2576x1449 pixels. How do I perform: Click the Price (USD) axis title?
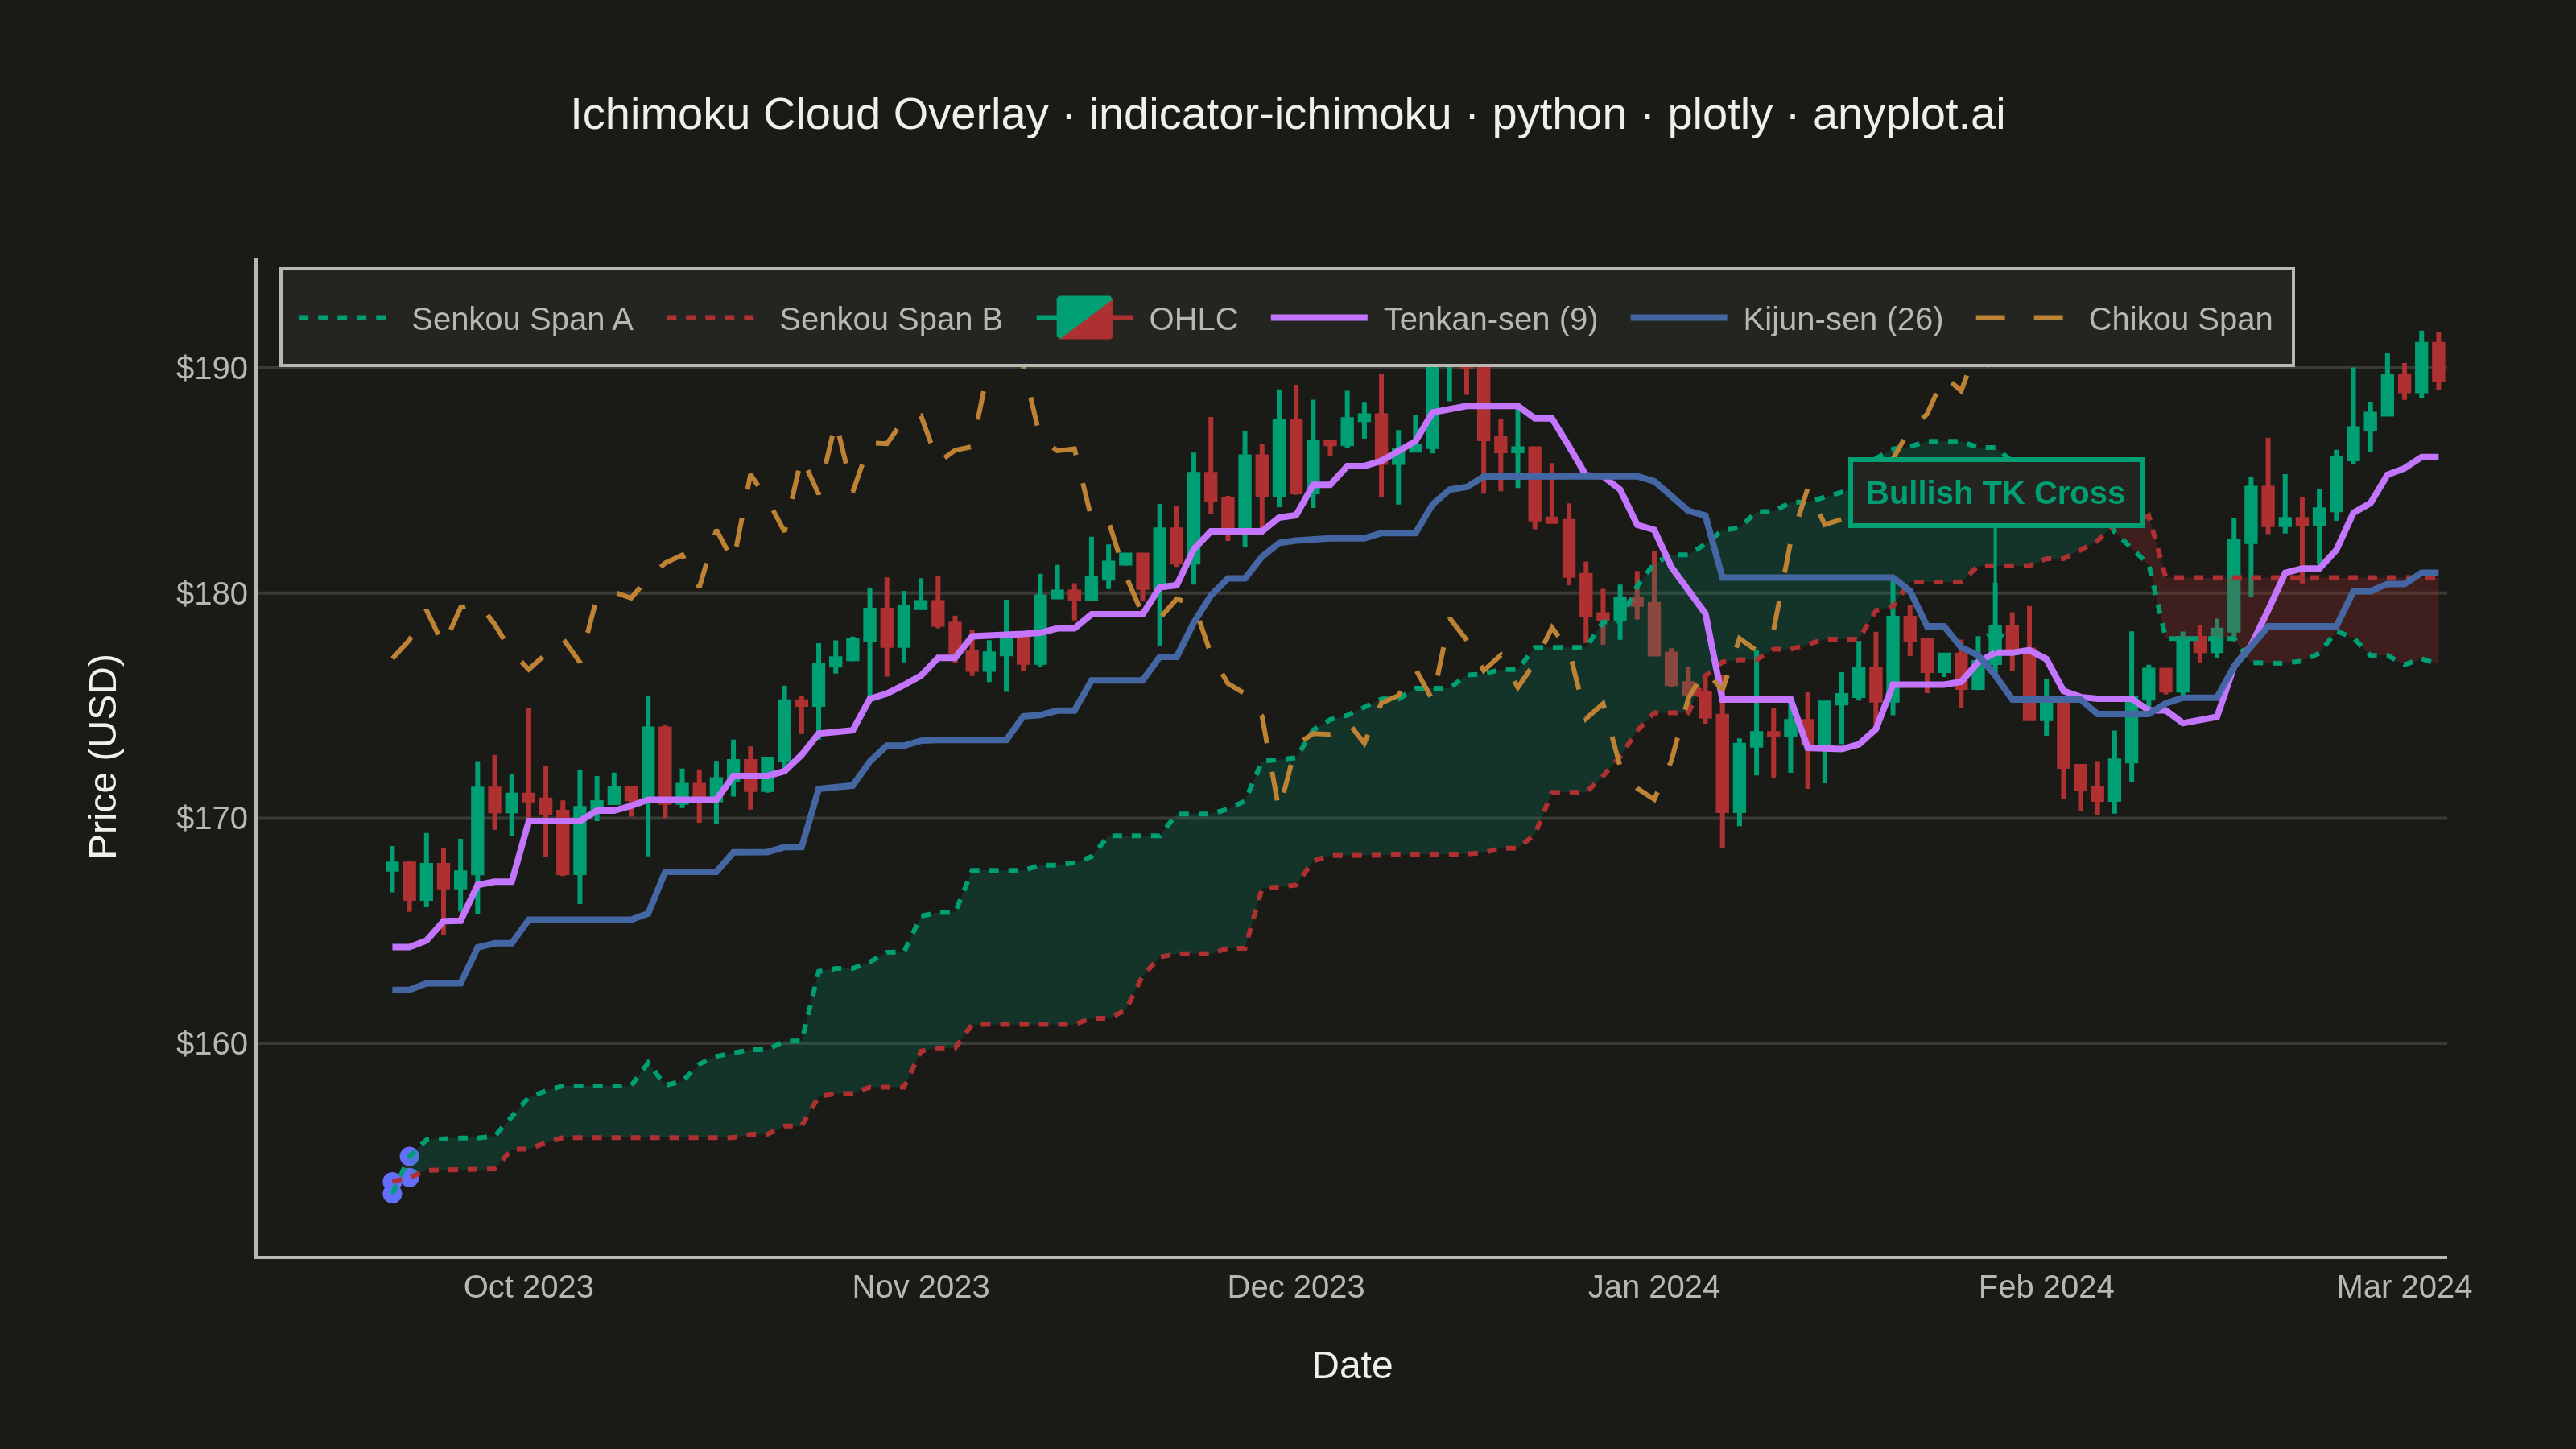(103, 756)
